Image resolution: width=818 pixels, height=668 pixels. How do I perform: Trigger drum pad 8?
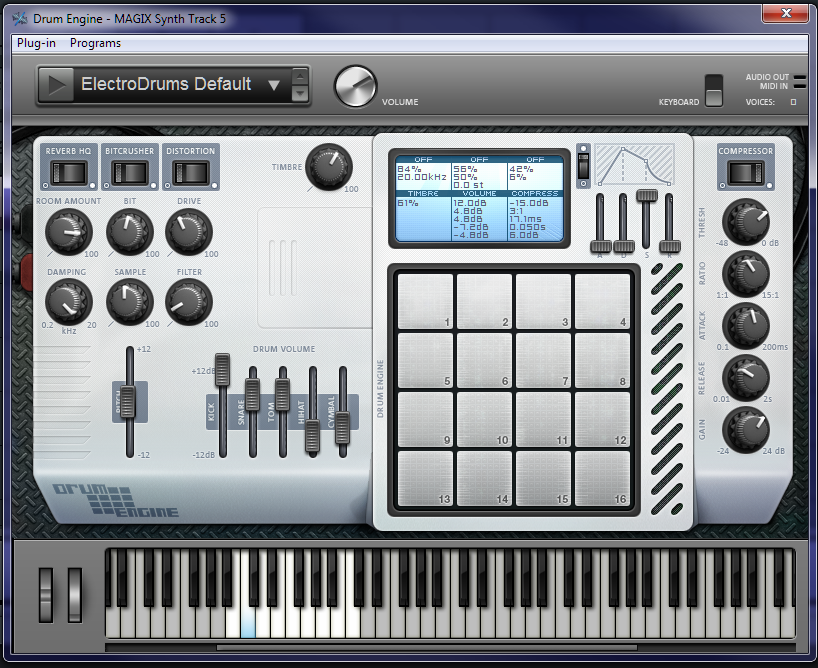[x=602, y=361]
